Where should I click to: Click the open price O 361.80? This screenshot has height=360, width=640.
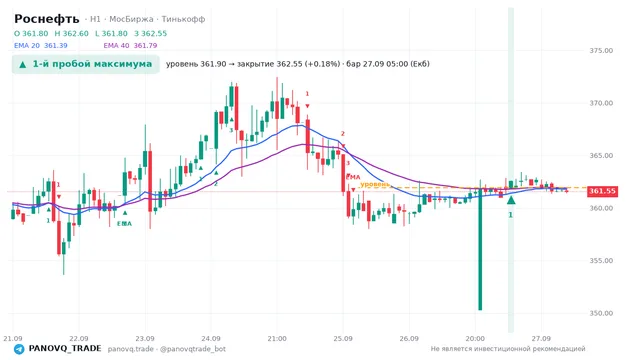tap(31, 33)
